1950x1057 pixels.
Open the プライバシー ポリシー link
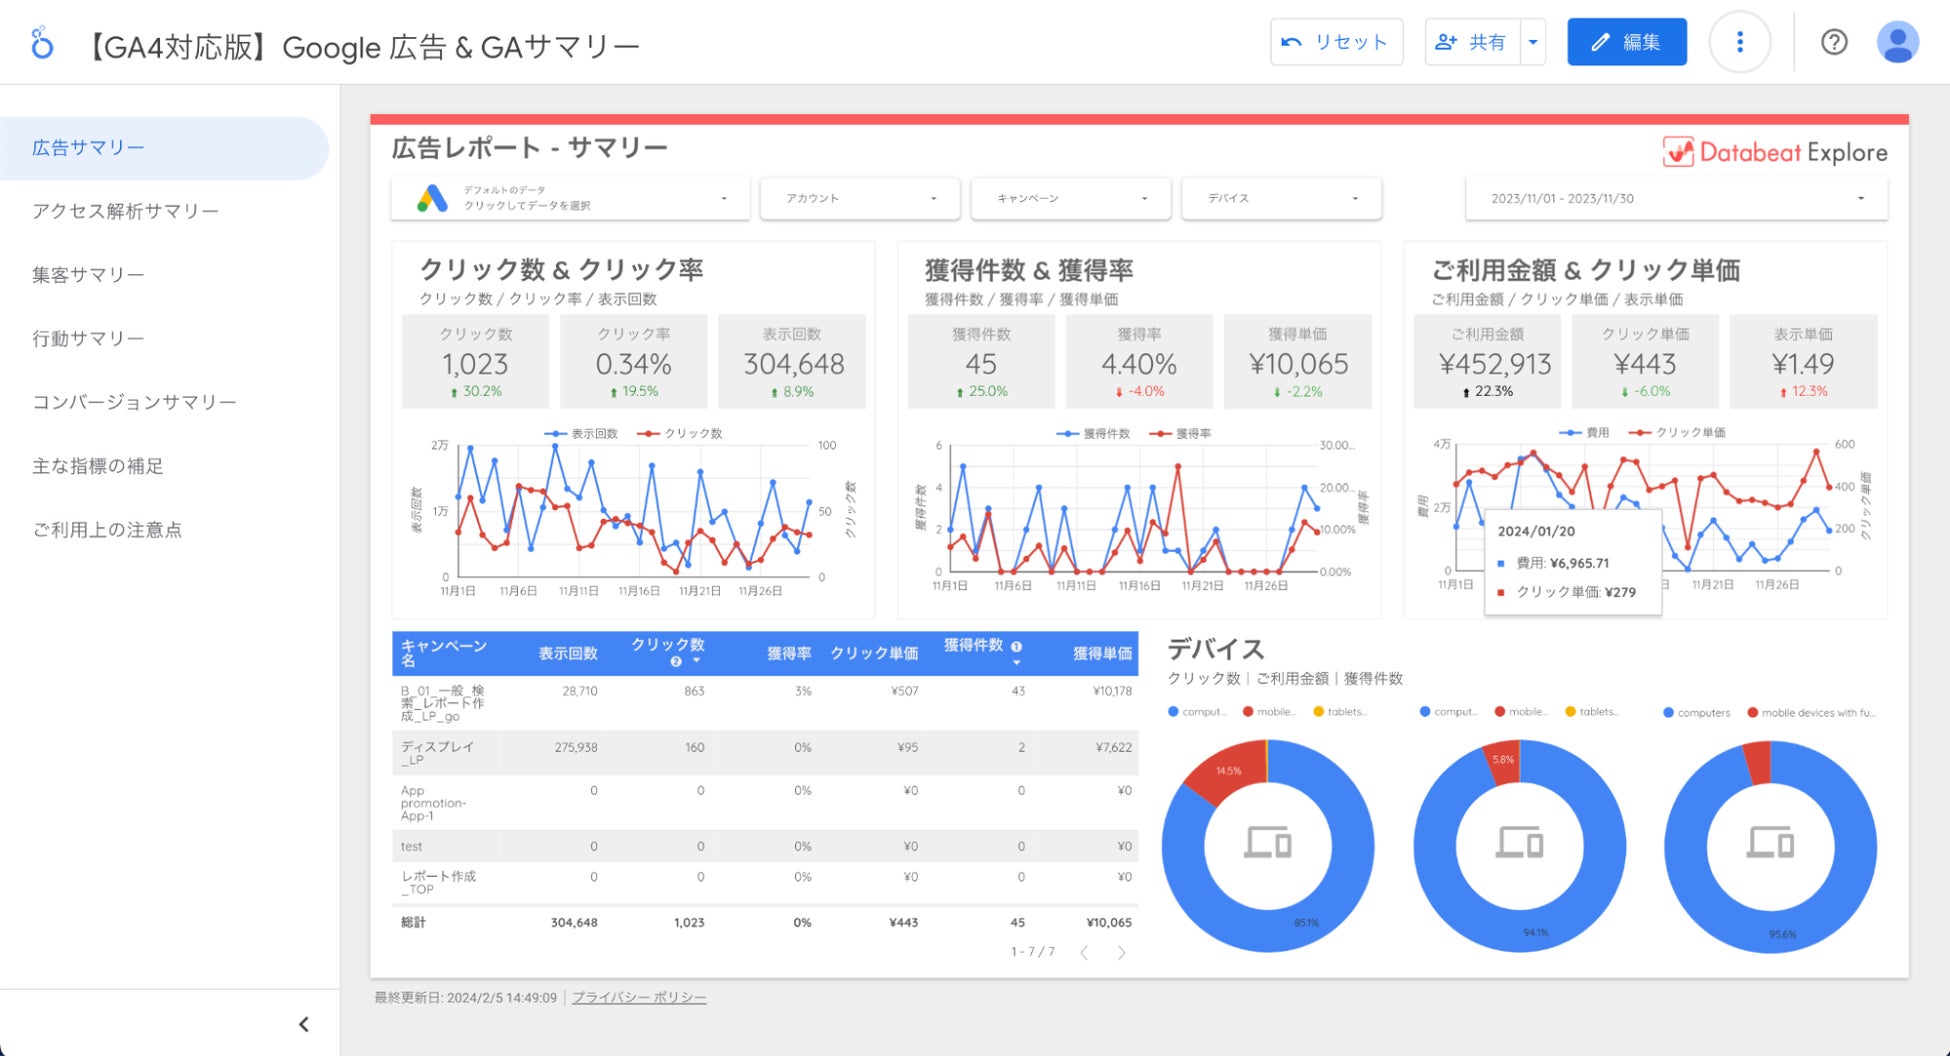click(x=639, y=998)
